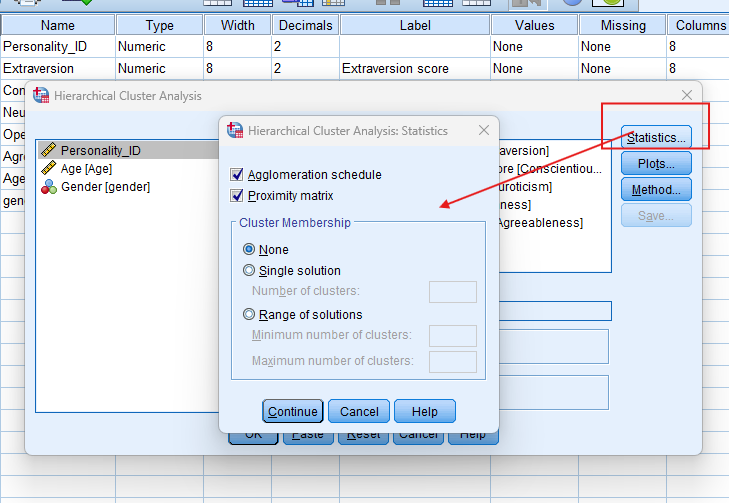The image size is (729, 503).
Task: Click the Statistics... button
Action: (x=656, y=138)
